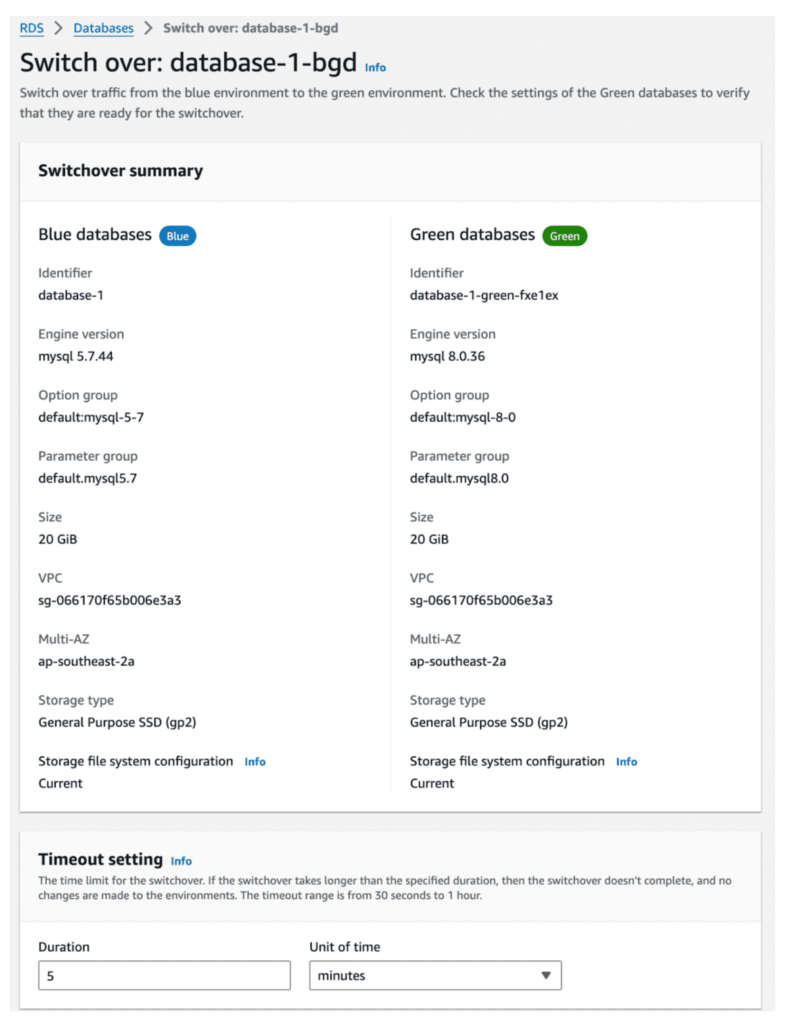Open Info for Blue storage file system configuration

click(x=255, y=762)
